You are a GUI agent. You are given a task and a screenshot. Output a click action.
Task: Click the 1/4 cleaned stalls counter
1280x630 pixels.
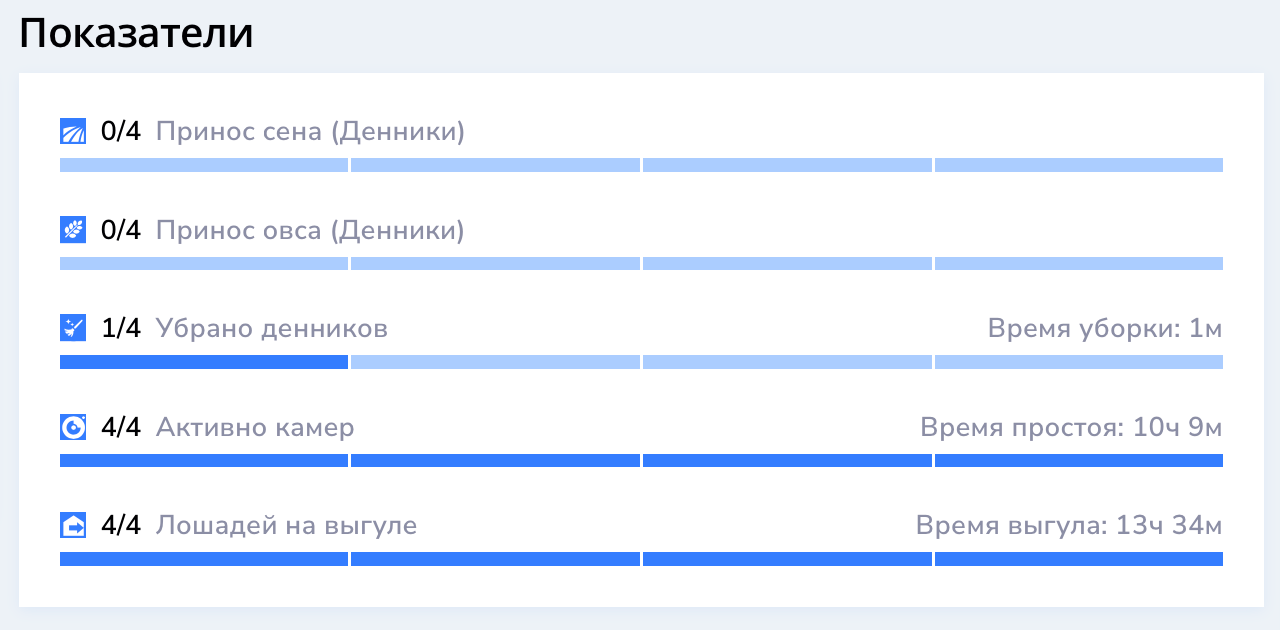[122, 328]
